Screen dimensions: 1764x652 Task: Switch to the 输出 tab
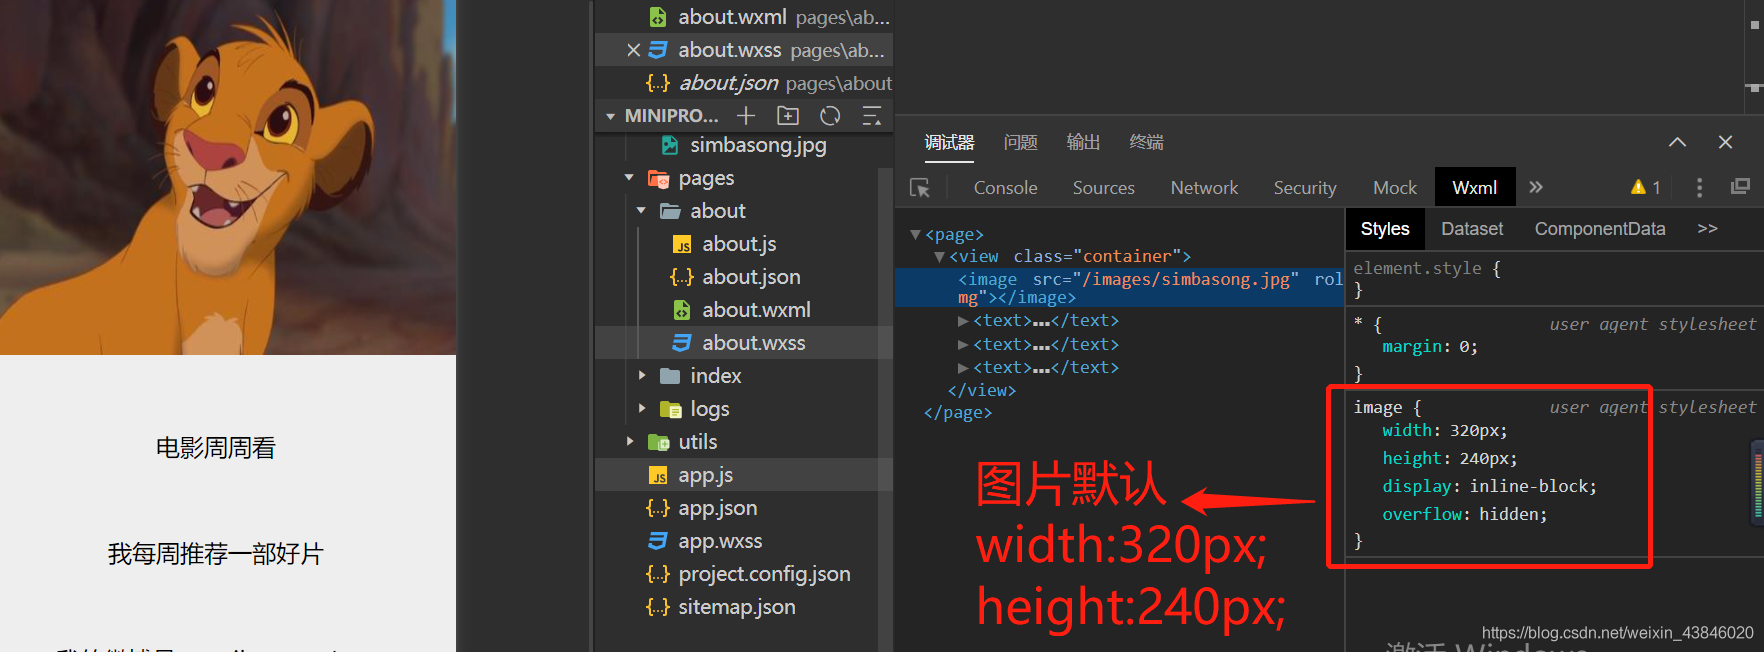tap(1083, 142)
